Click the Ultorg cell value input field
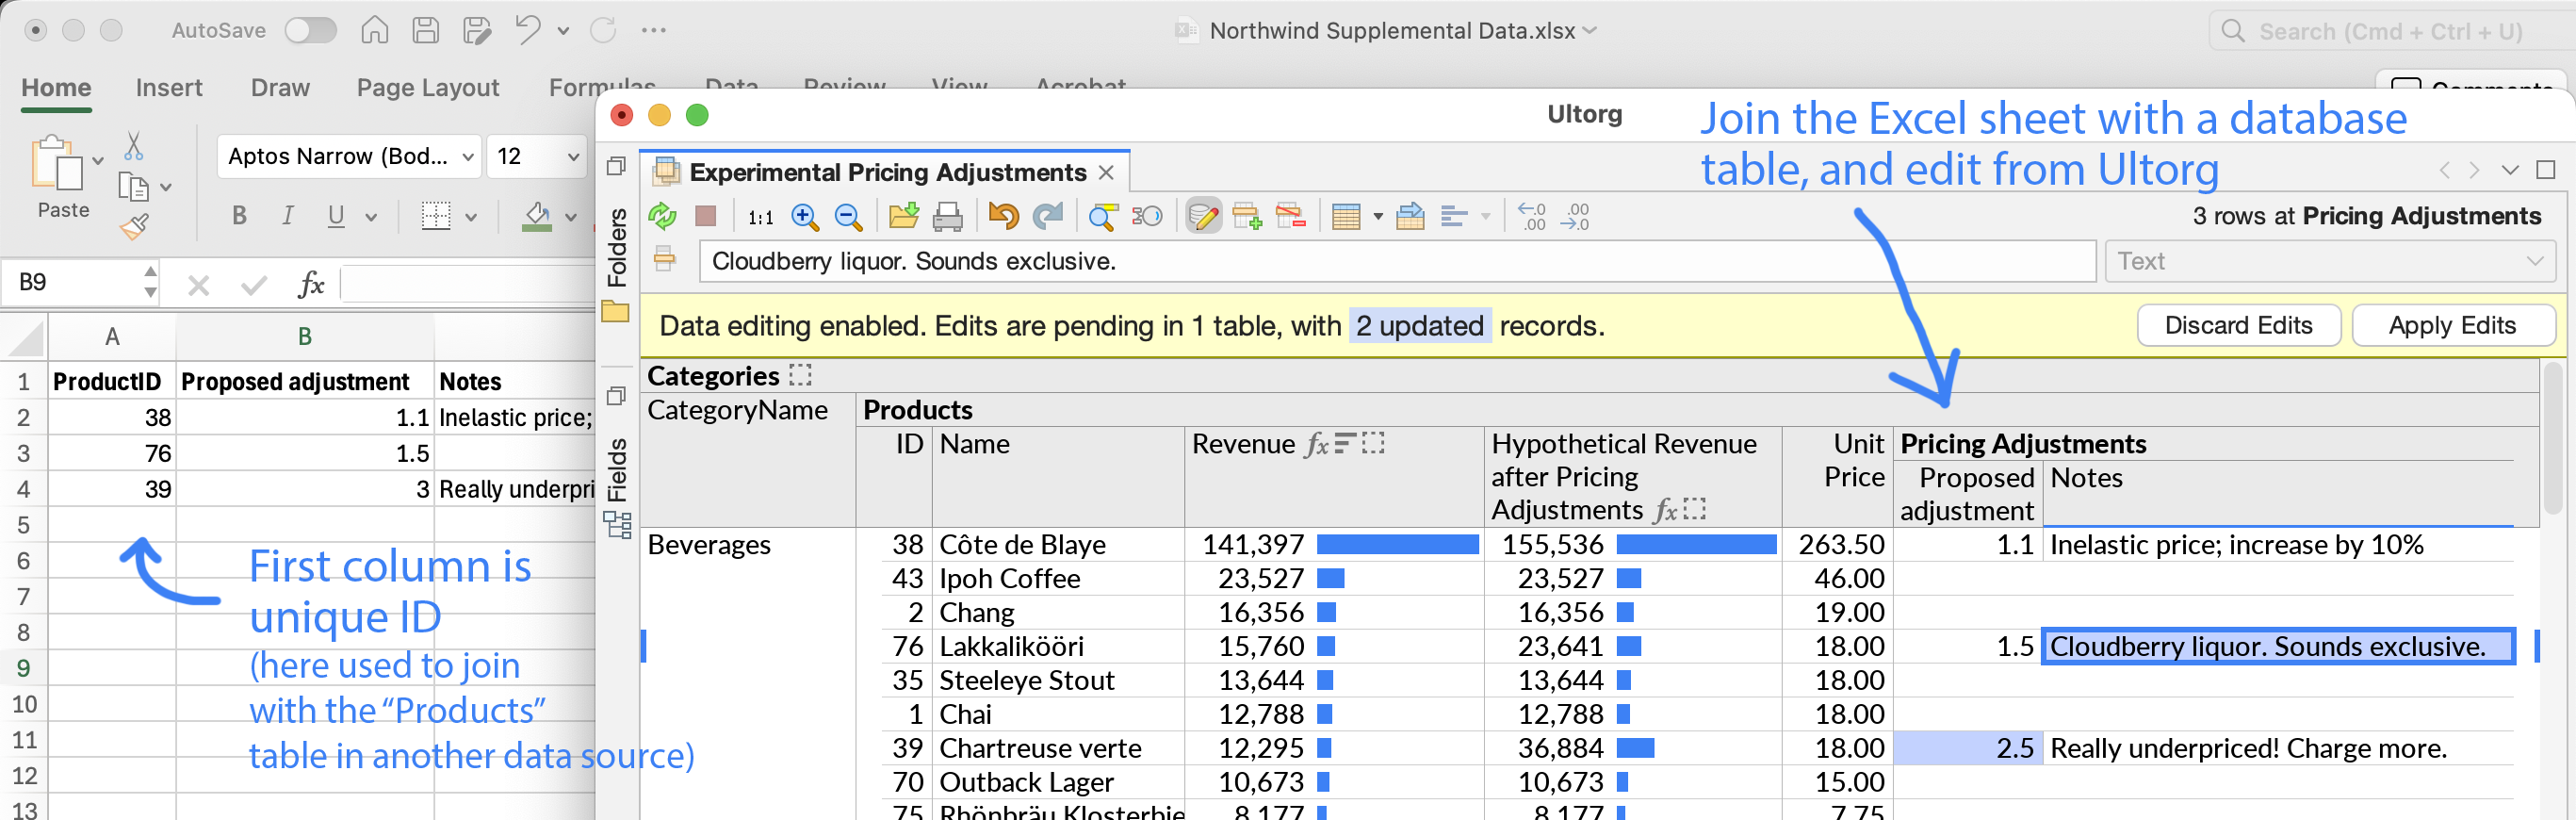The width and height of the screenshot is (2576, 820). 1396,261
